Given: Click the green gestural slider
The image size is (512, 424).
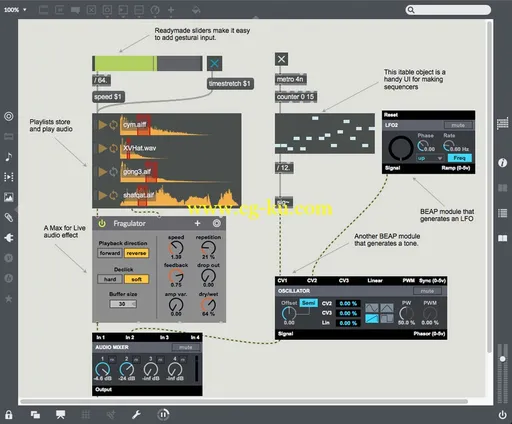Looking at the screenshot, I should coord(147,63).
